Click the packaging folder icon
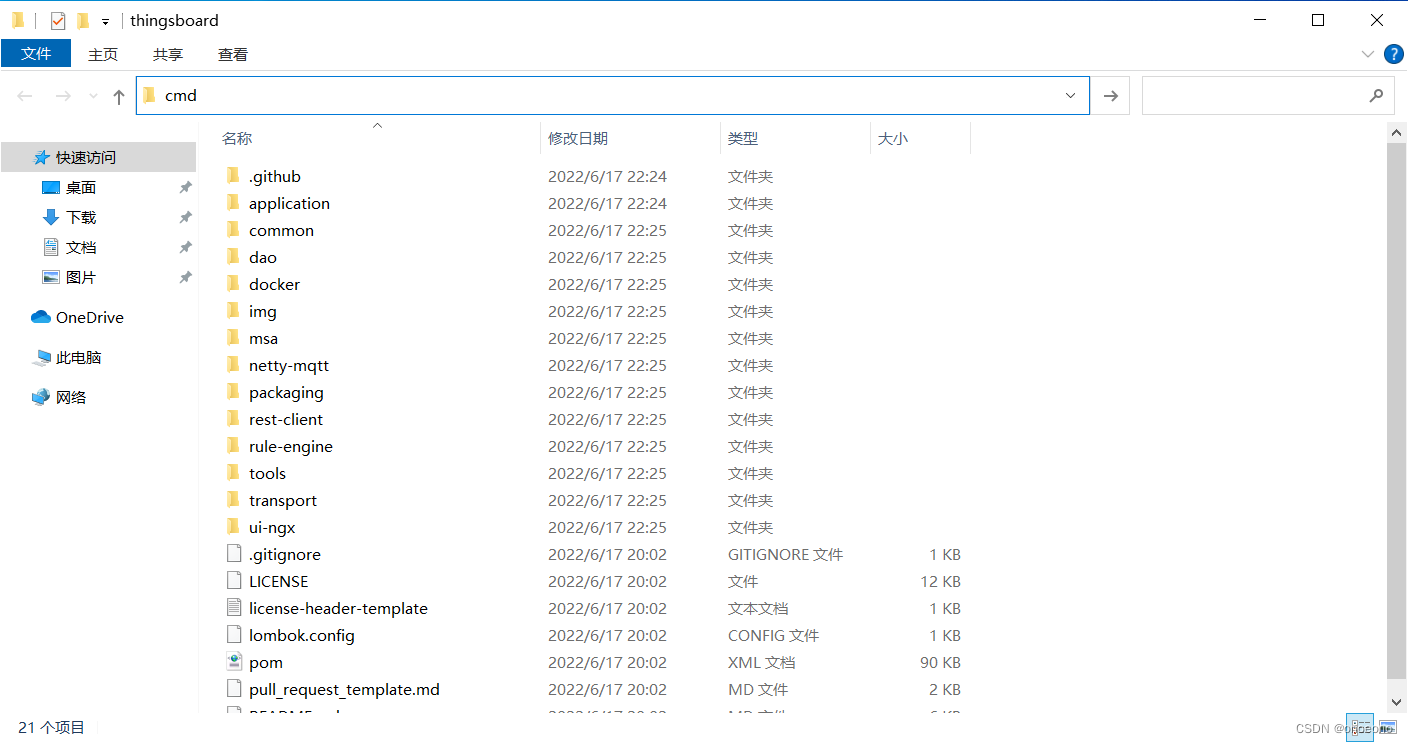Image resolution: width=1408 pixels, height=743 pixels. click(233, 392)
